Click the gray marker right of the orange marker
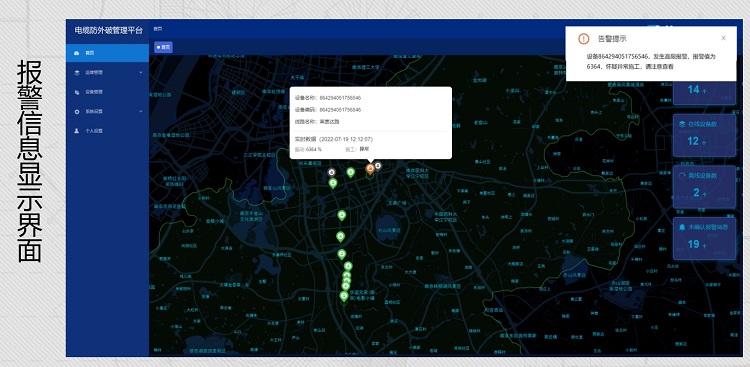This screenshot has width=750, height=367. tap(378, 166)
